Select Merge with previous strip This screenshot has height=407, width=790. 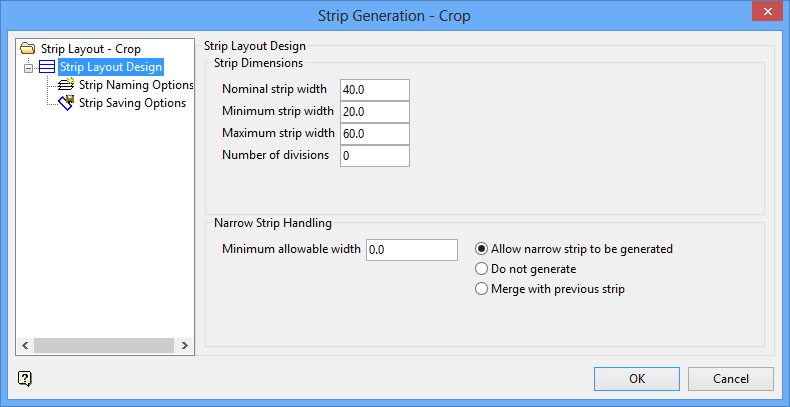(x=482, y=289)
